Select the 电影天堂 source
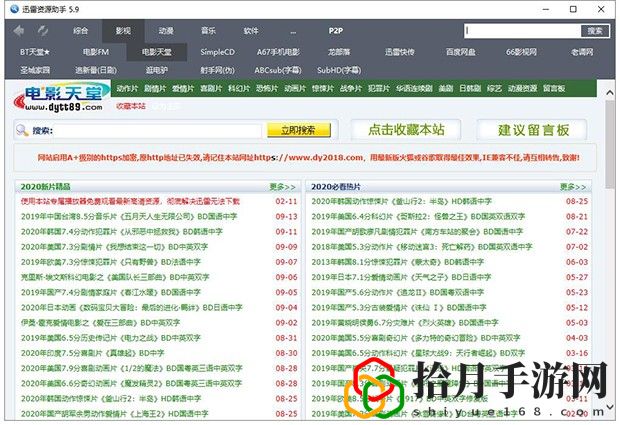620x425 pixels. tap(157, 52)
